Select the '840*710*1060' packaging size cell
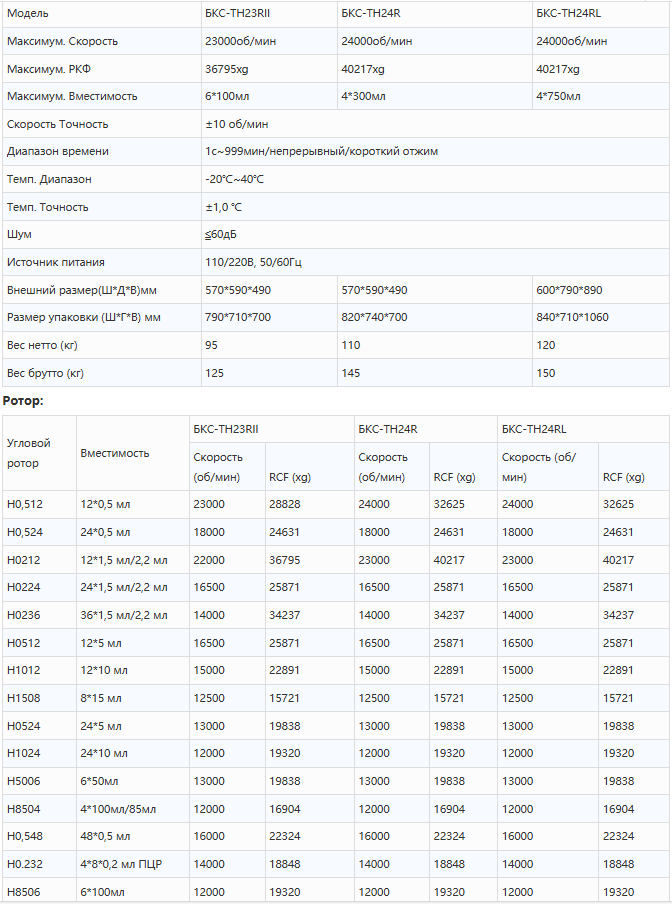The height and width of the screenshot is (904, 672). (572, 317)
